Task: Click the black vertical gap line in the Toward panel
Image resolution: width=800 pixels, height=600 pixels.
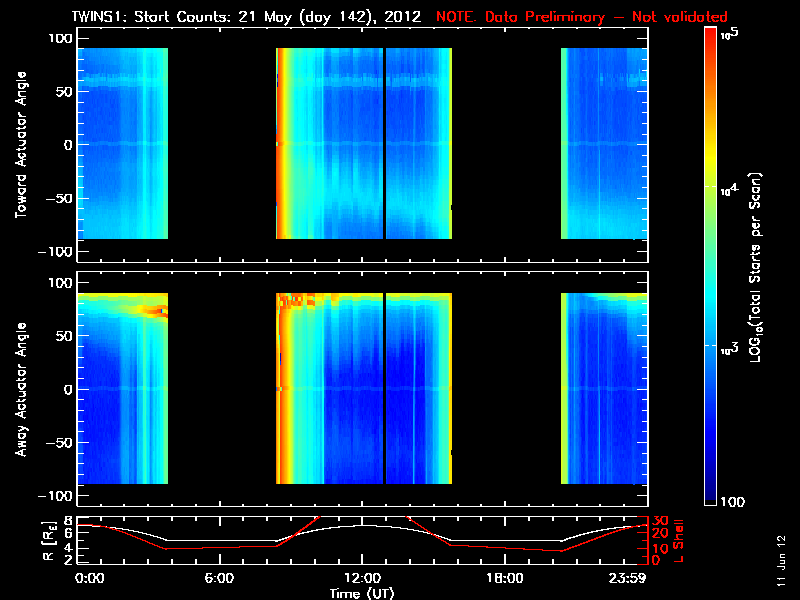Action: pyautogui.click(x=384, y=143)
